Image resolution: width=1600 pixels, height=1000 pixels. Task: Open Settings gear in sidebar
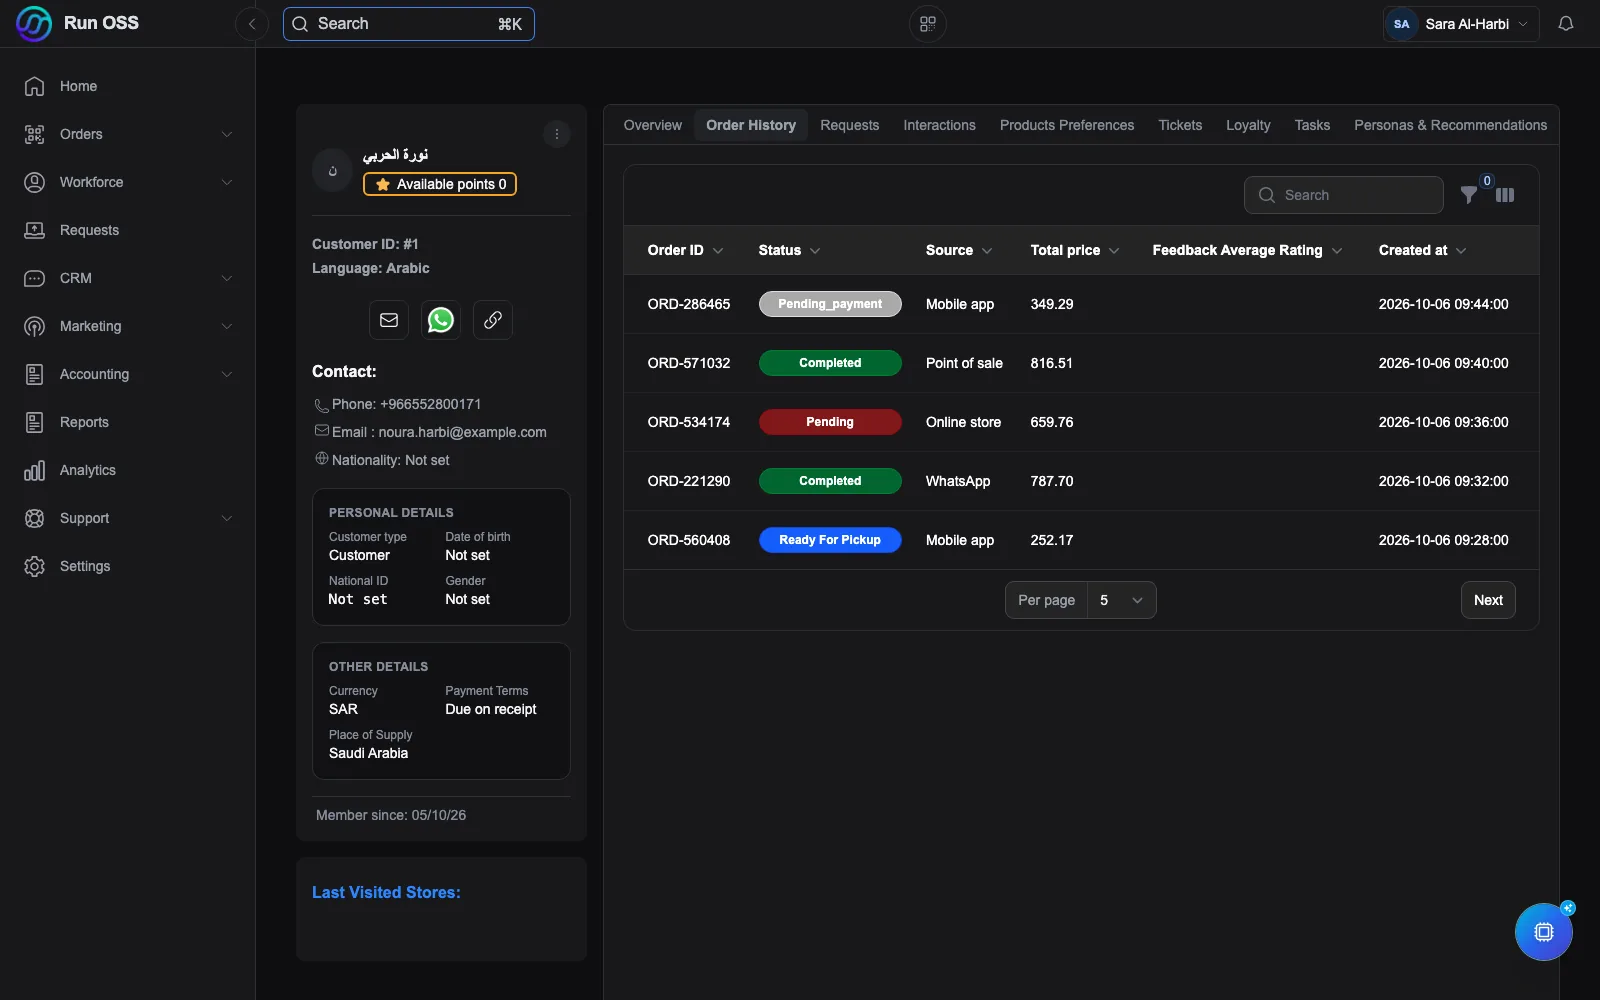point(34,566)
